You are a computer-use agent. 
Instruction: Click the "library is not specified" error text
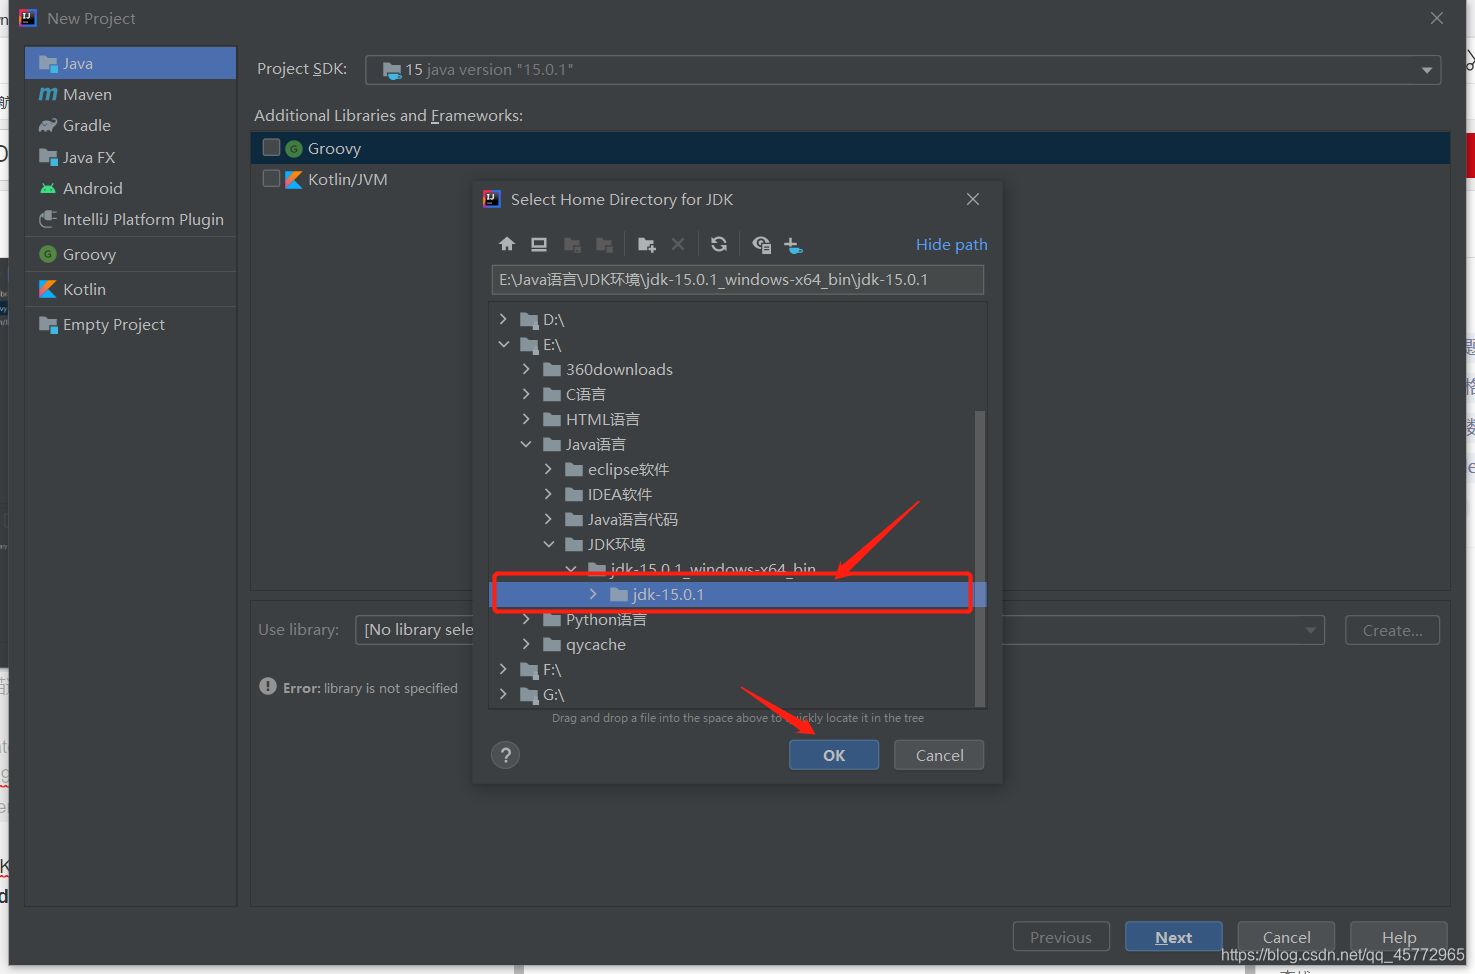[x=391, y=688]
